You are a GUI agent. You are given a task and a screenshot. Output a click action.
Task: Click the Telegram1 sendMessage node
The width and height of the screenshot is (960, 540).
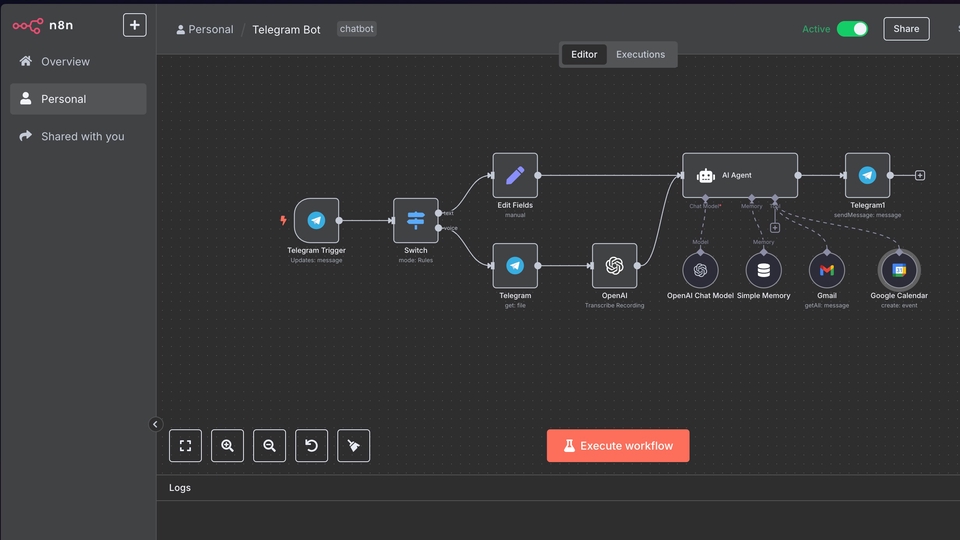pyautogui.click(x=867, y=175)
